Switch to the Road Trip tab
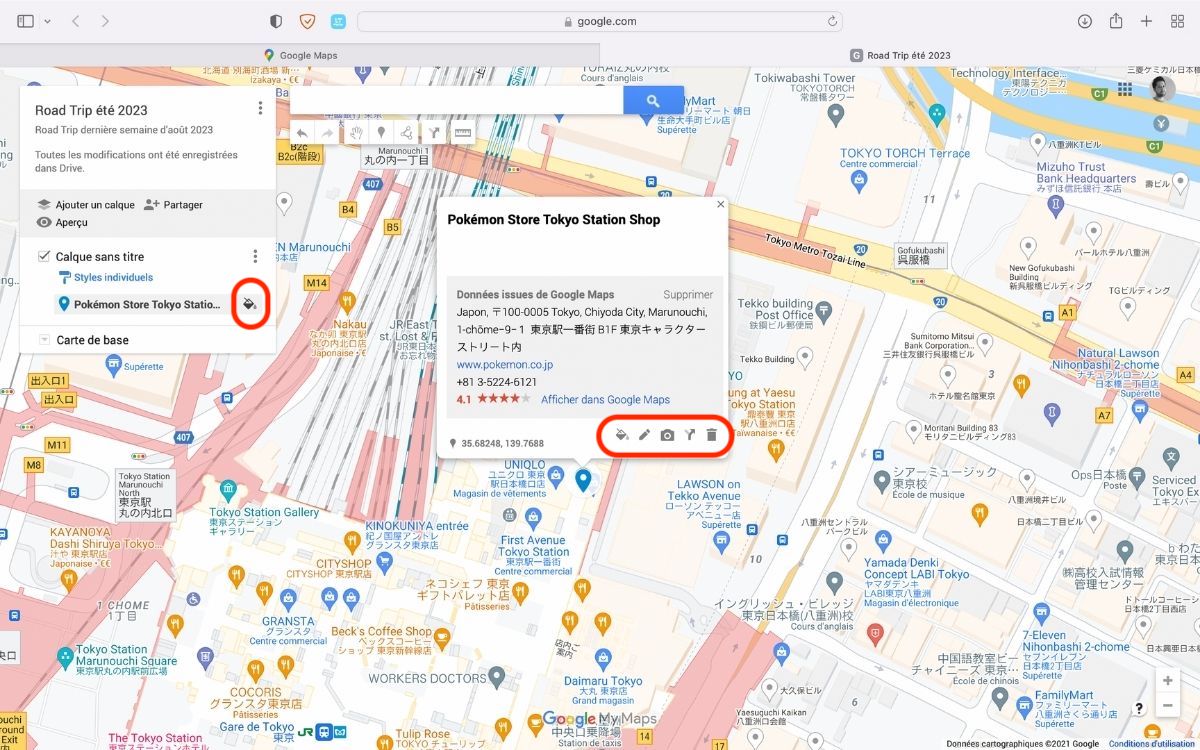The height and width of the screenshot is (750, 1200). point(900,55)
